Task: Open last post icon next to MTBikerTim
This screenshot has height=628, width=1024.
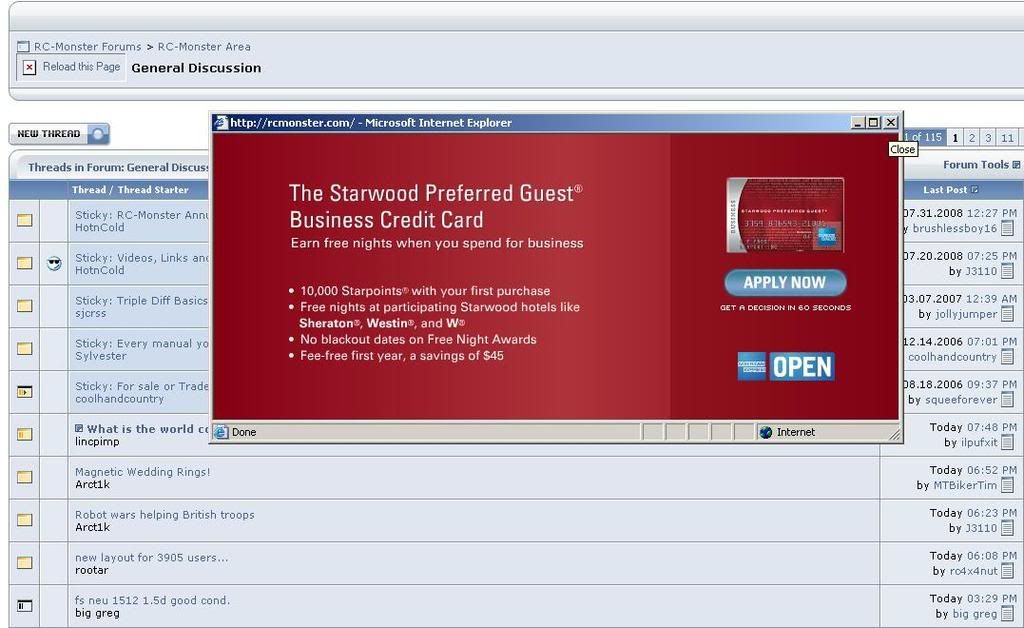Action: 1007,485
